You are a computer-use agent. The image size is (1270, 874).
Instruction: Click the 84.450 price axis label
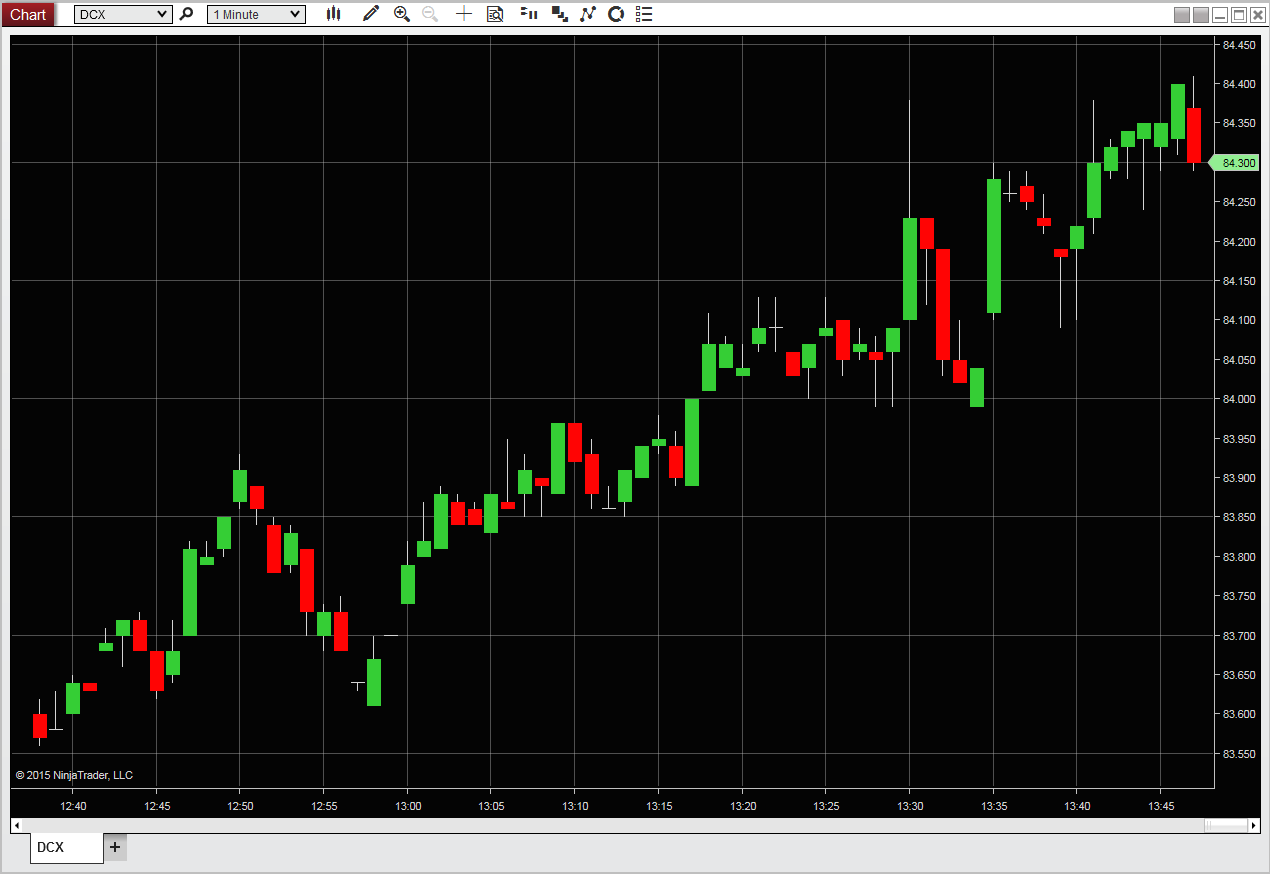[1239, 45]
